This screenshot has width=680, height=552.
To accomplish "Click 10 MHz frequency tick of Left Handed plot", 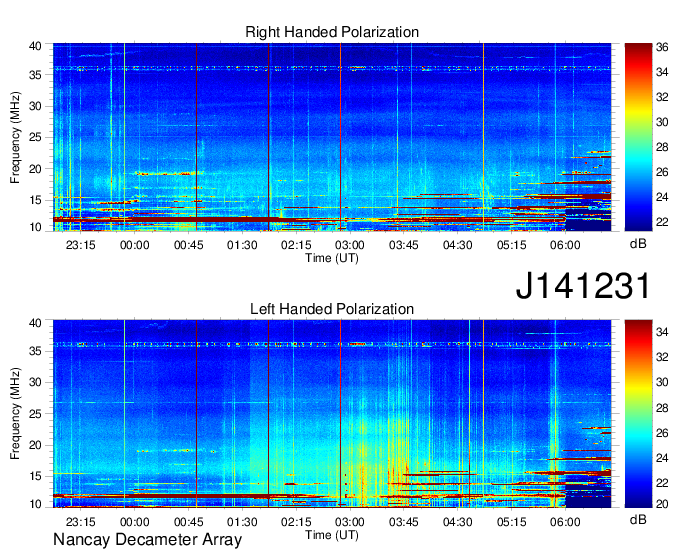I will (35, 504).
